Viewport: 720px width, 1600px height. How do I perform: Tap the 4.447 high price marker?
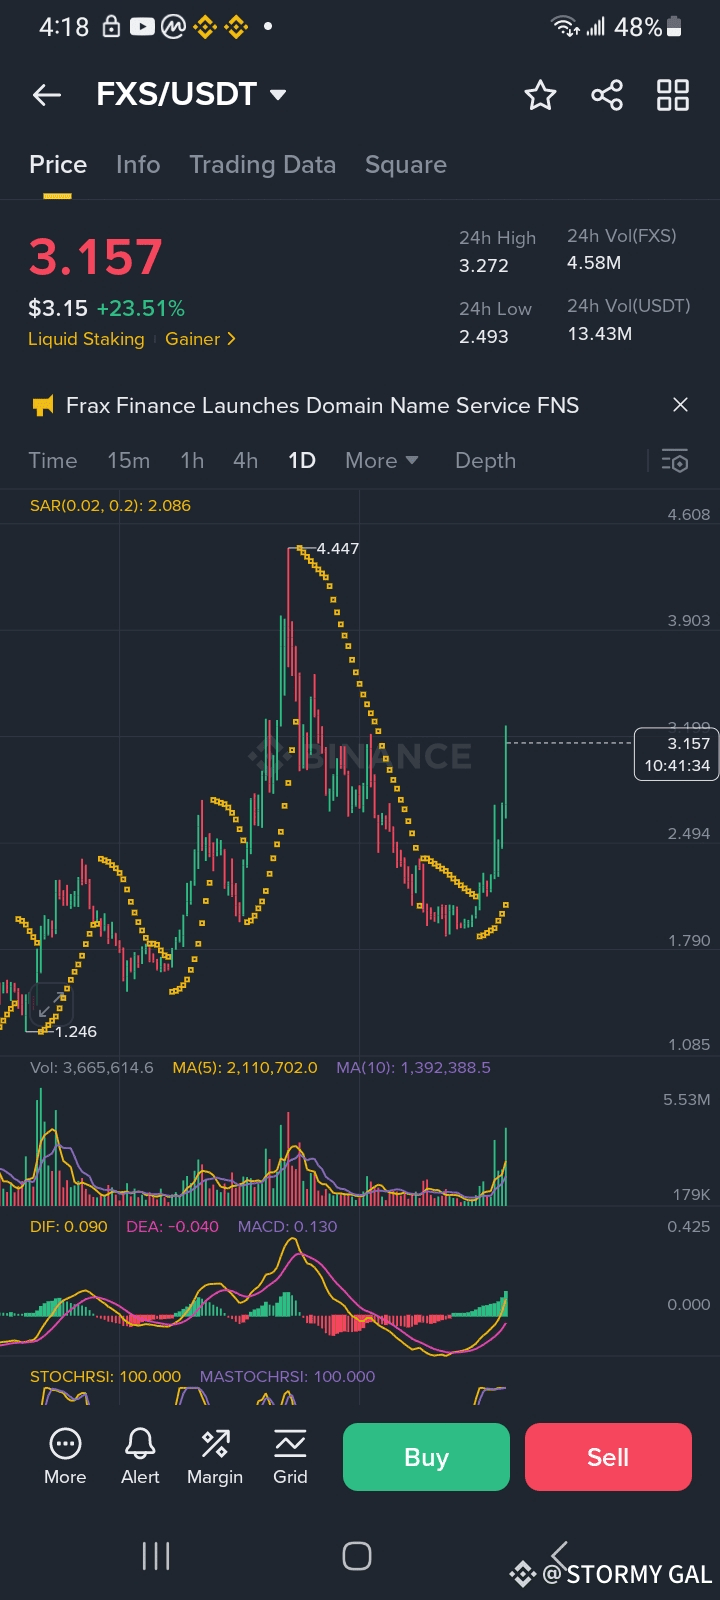pos(338,548)
